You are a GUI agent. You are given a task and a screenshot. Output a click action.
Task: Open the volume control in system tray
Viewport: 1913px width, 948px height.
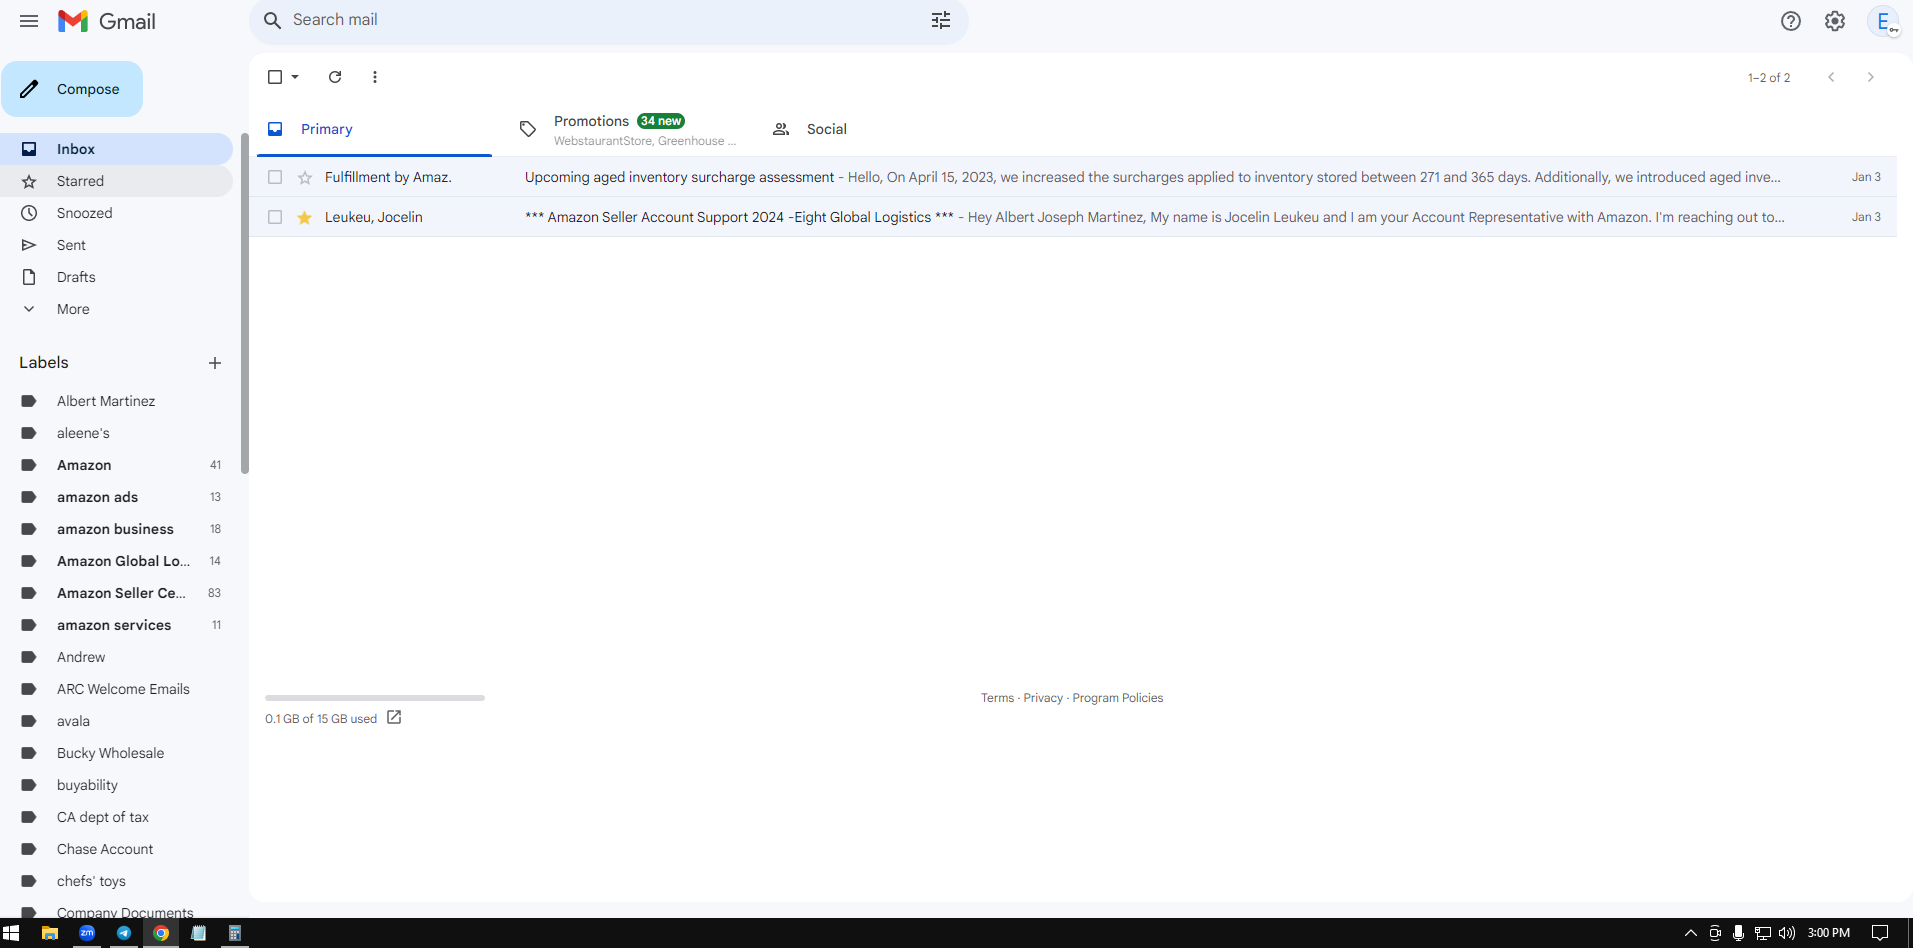point(1787,933)
